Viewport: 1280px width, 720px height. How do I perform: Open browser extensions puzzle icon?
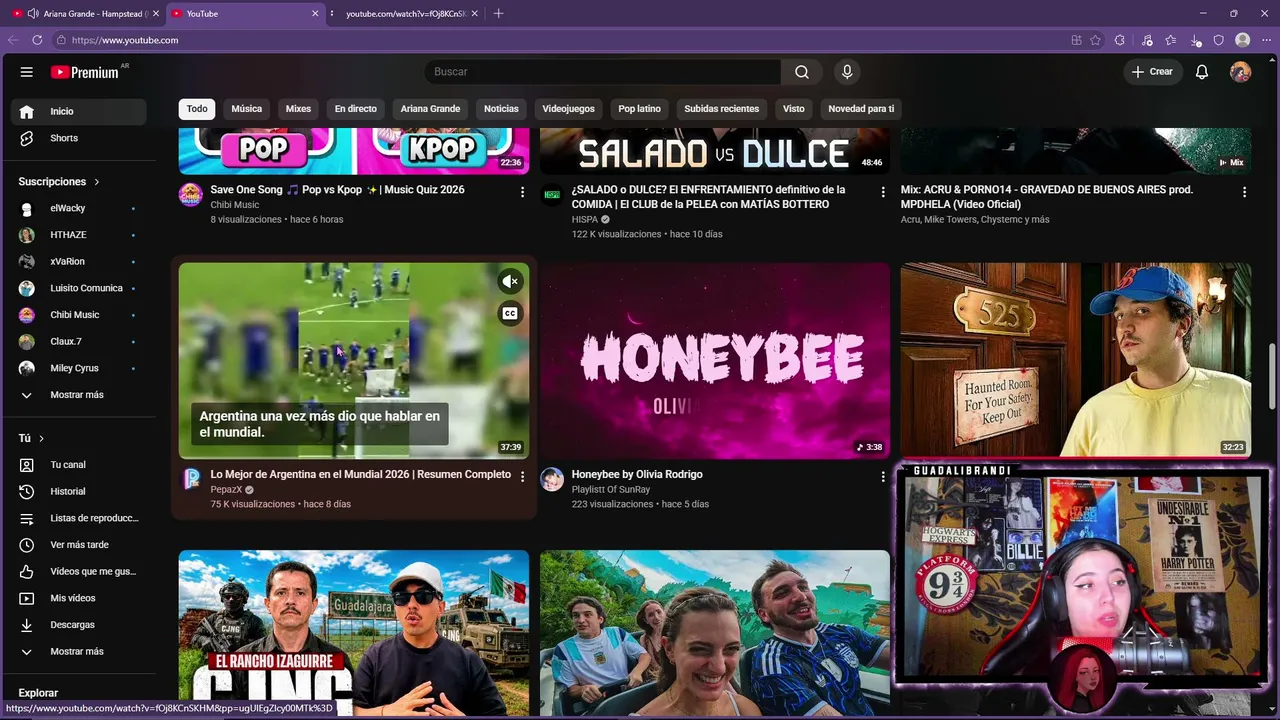click(x=1120, y=40)
